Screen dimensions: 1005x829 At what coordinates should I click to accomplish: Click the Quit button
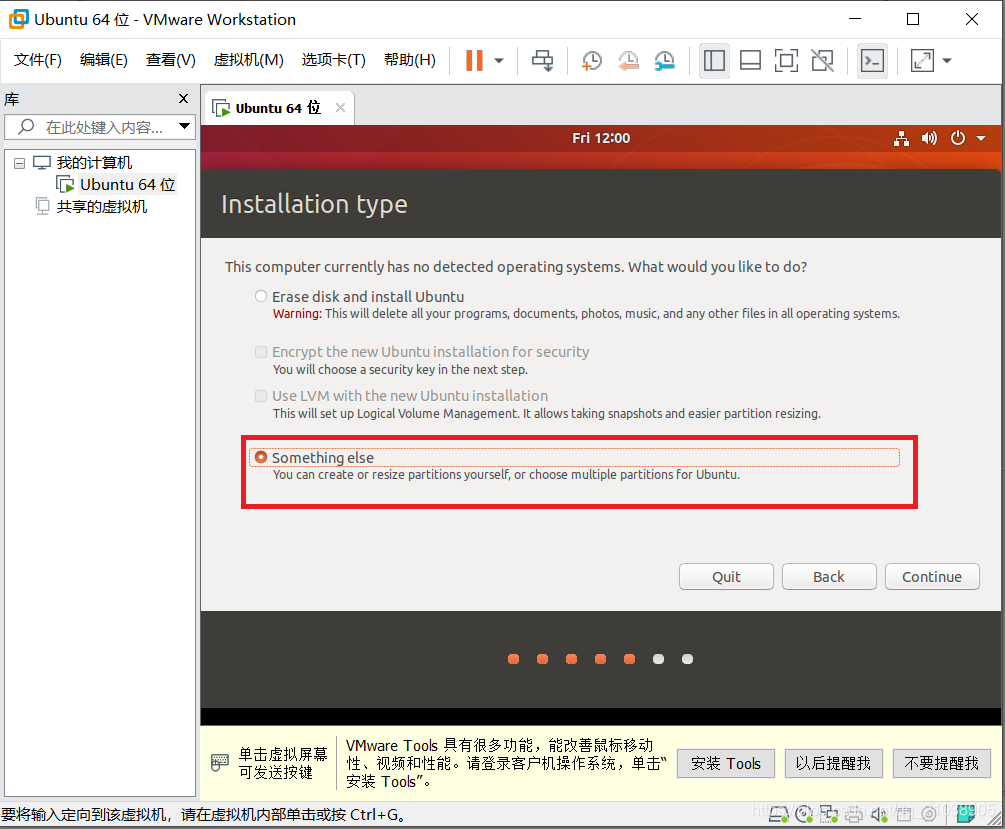pyautogui.click(x=726, y=576)
